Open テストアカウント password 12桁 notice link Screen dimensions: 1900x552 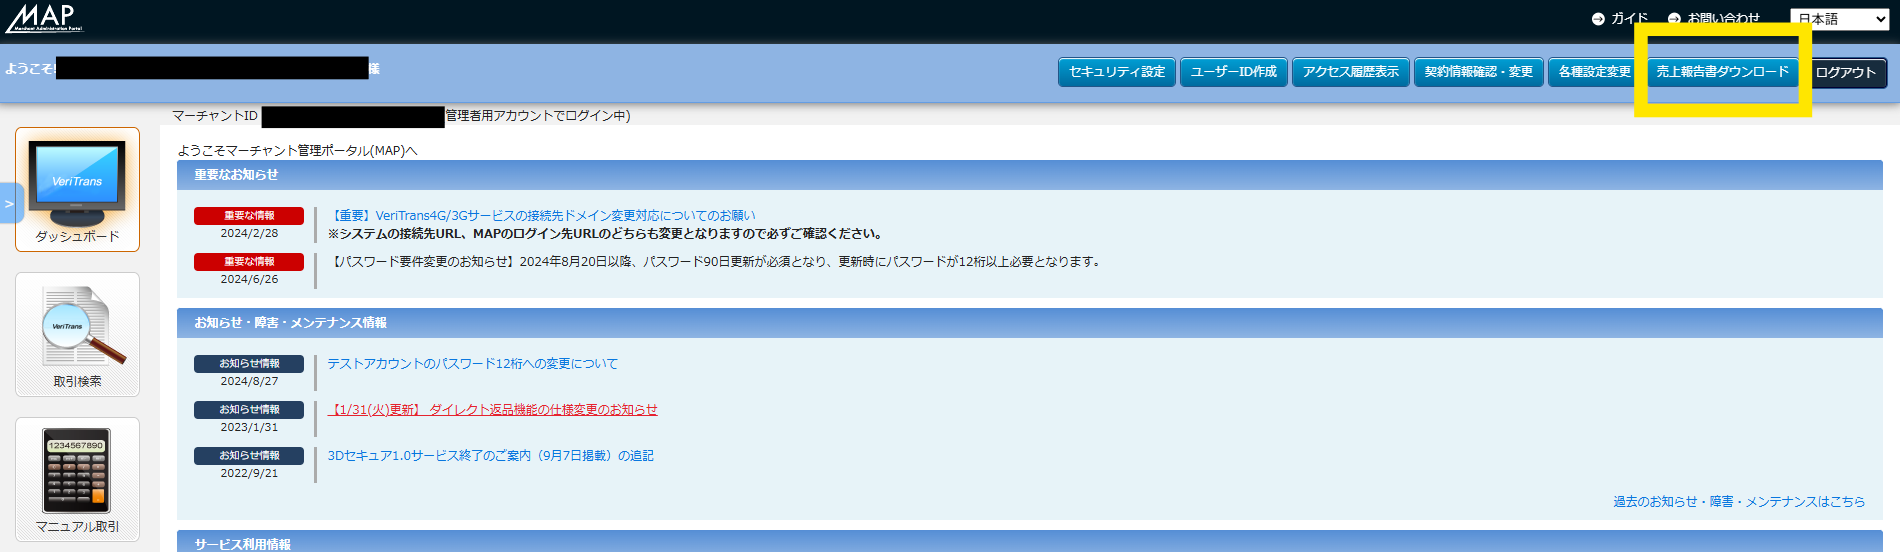[472, 364]
